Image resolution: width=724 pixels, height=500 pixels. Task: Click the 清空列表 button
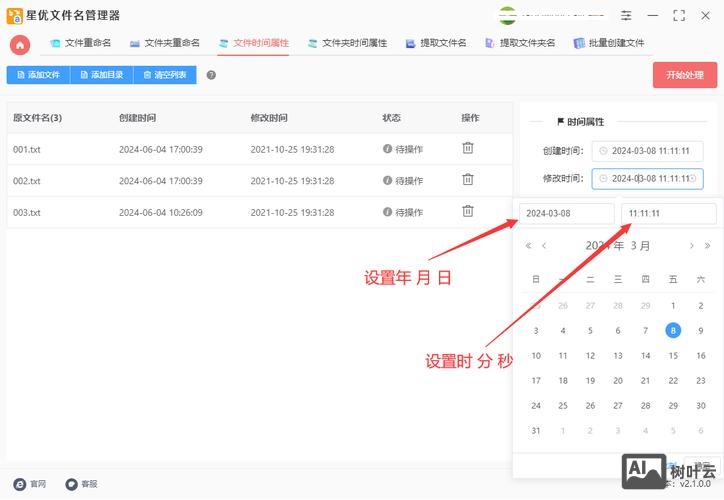tap(165, 75)
